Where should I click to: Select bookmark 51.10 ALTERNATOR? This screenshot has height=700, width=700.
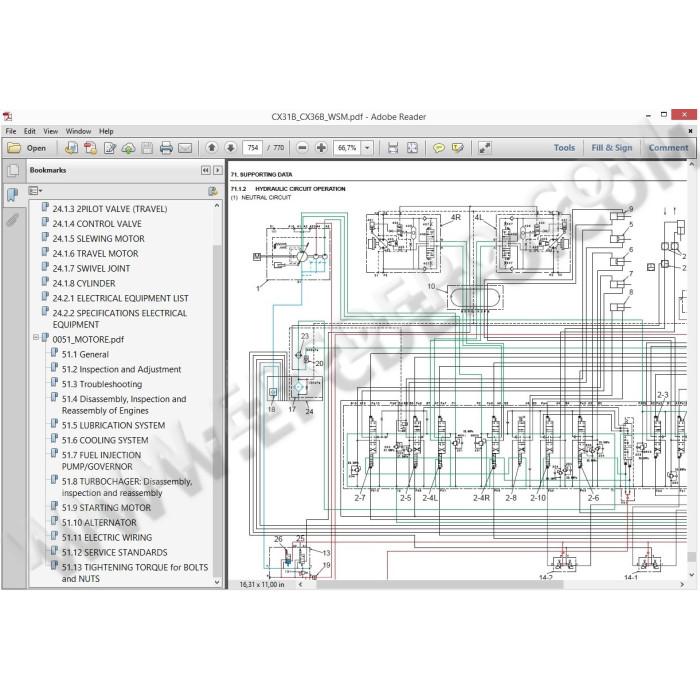click(x=99, y=523)
